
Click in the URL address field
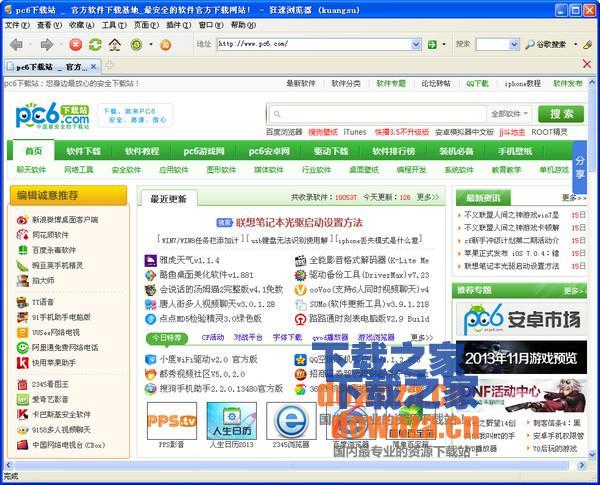[314, 44]
